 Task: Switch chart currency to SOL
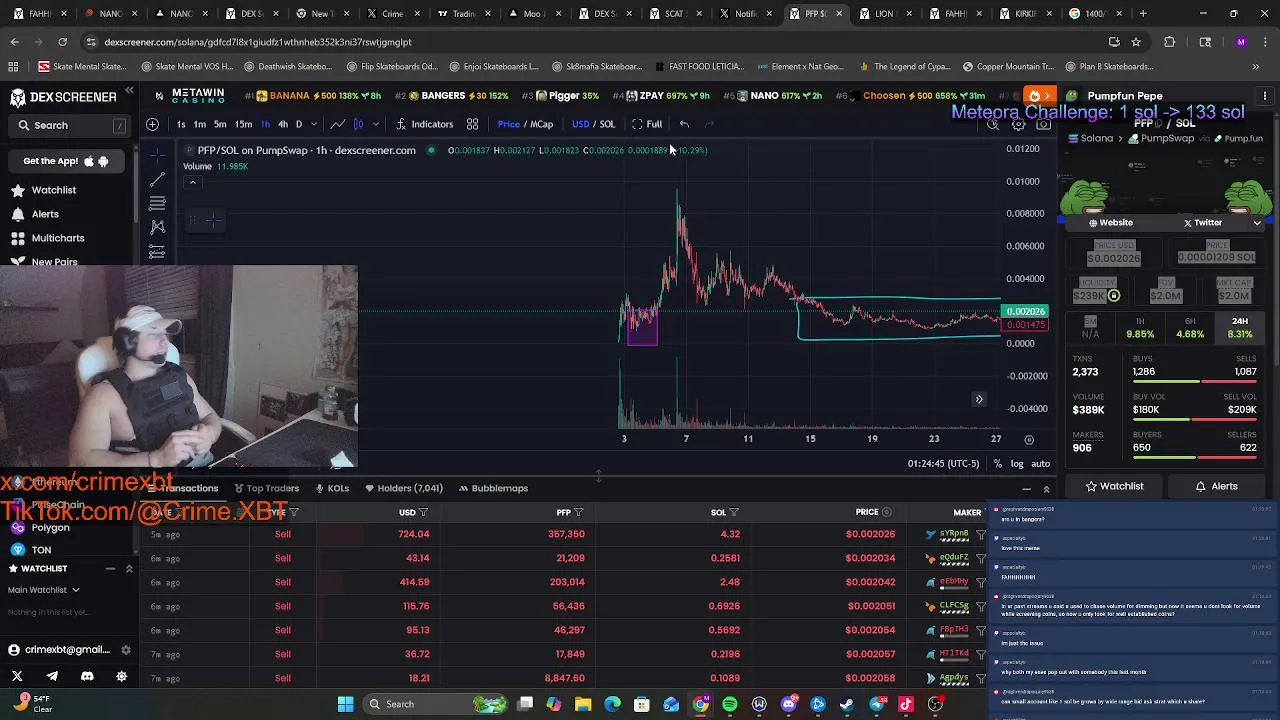pos(607,124)
